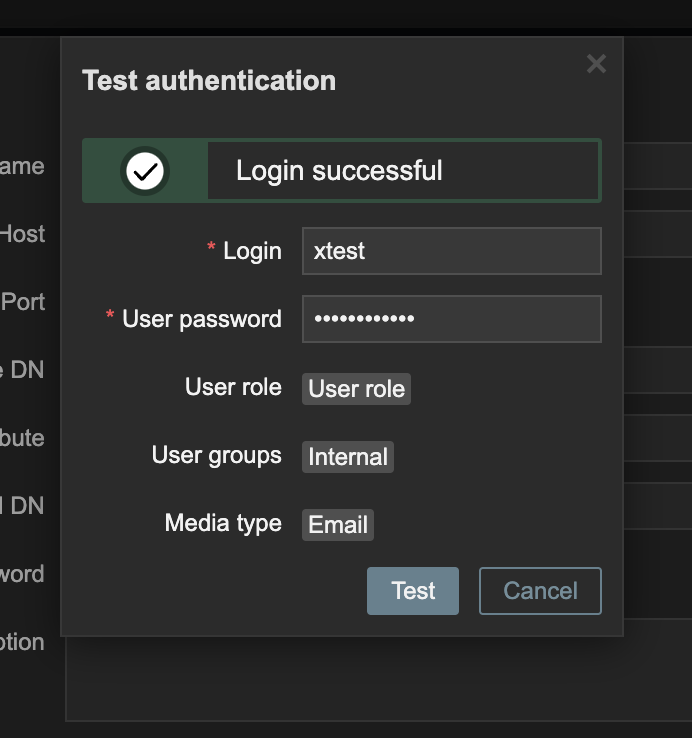Click the Login field label
Image resolution: width=692 pixels, height=738 pixels.
click(x=251, y=251)
